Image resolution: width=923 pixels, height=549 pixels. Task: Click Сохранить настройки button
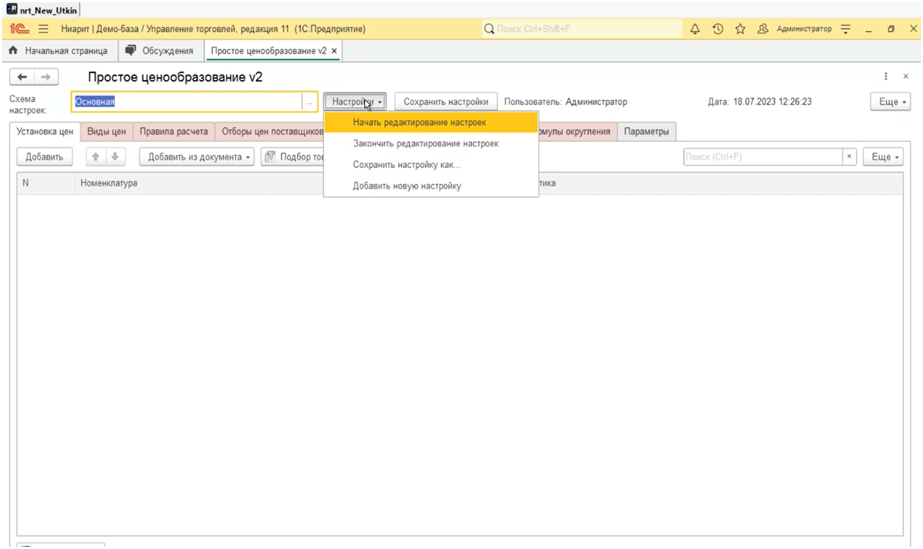pos(446,102)
